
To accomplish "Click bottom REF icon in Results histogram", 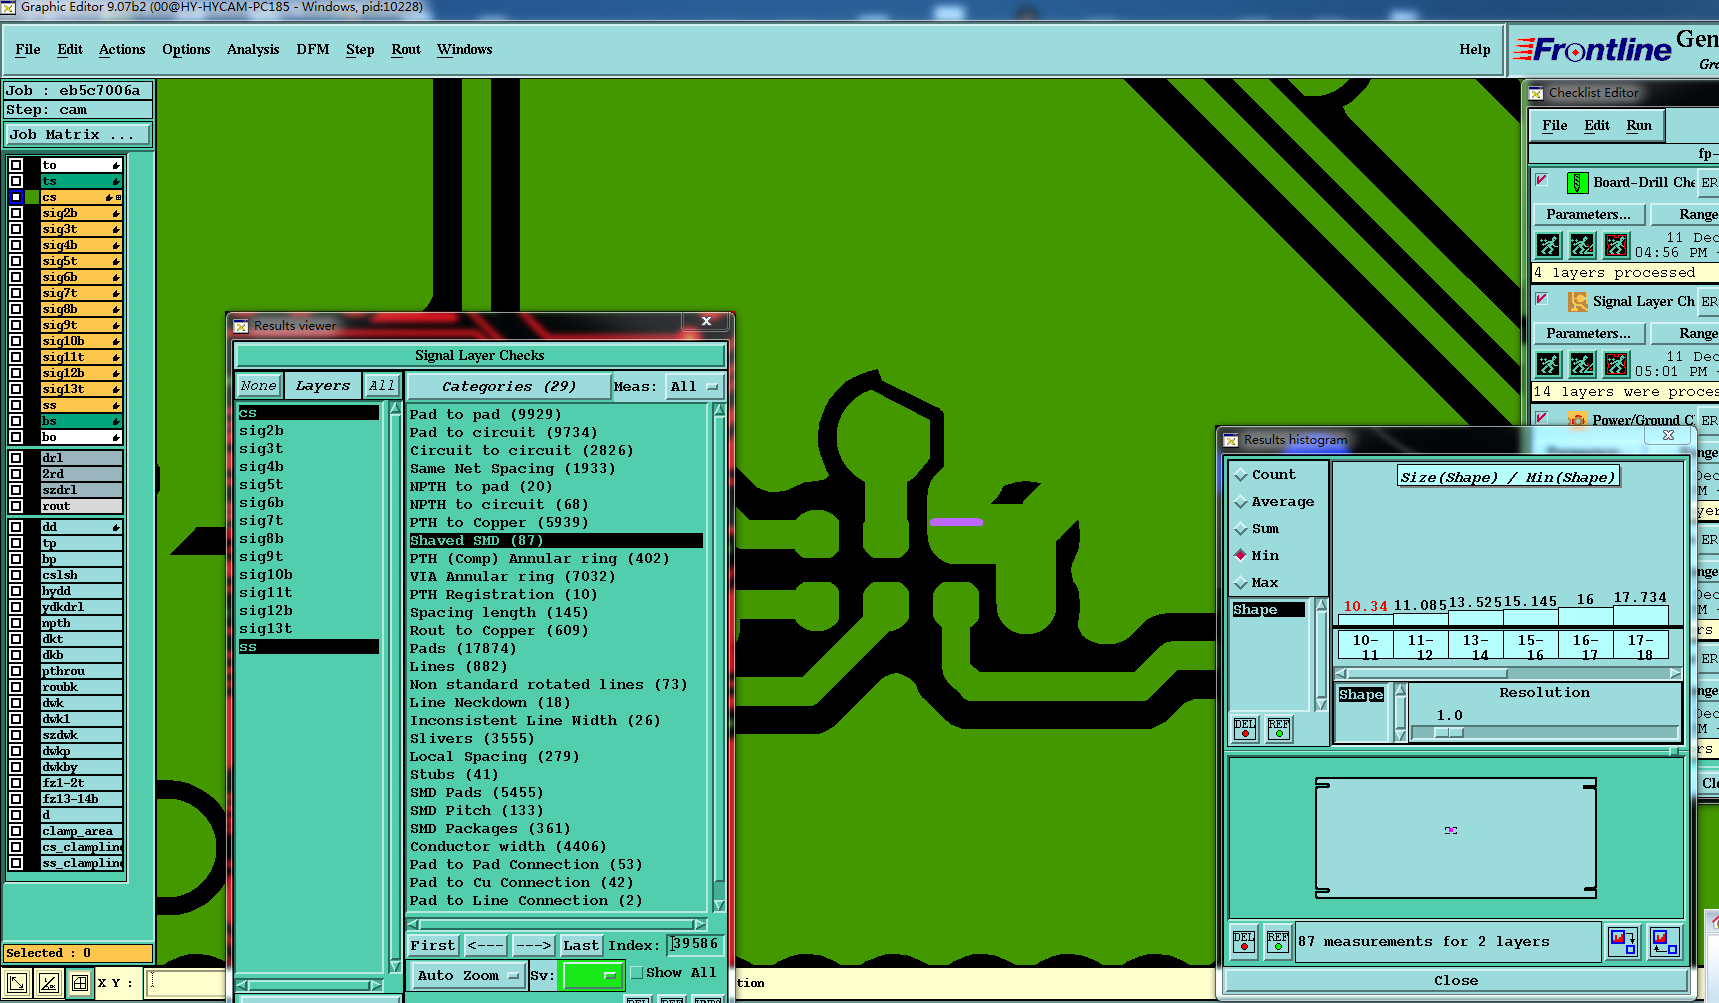I will [1278, 942].
